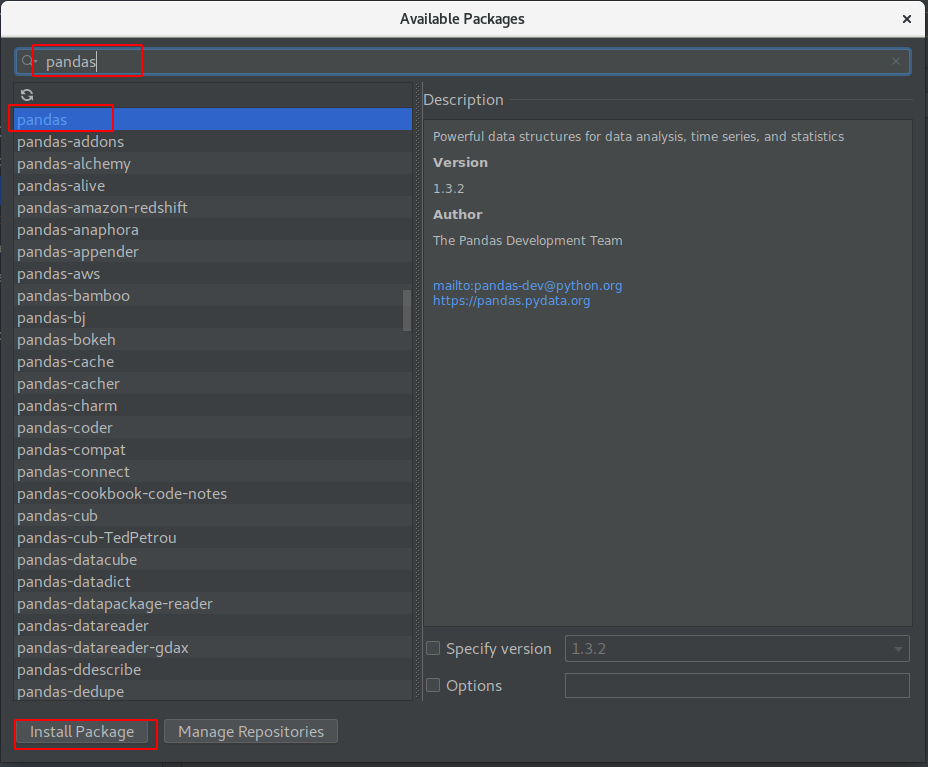This screenshot has width=928, height=767.
Task: Select pandas-cub-TedPetrou package
Action: pyautogui.click(x=213, y=537)
